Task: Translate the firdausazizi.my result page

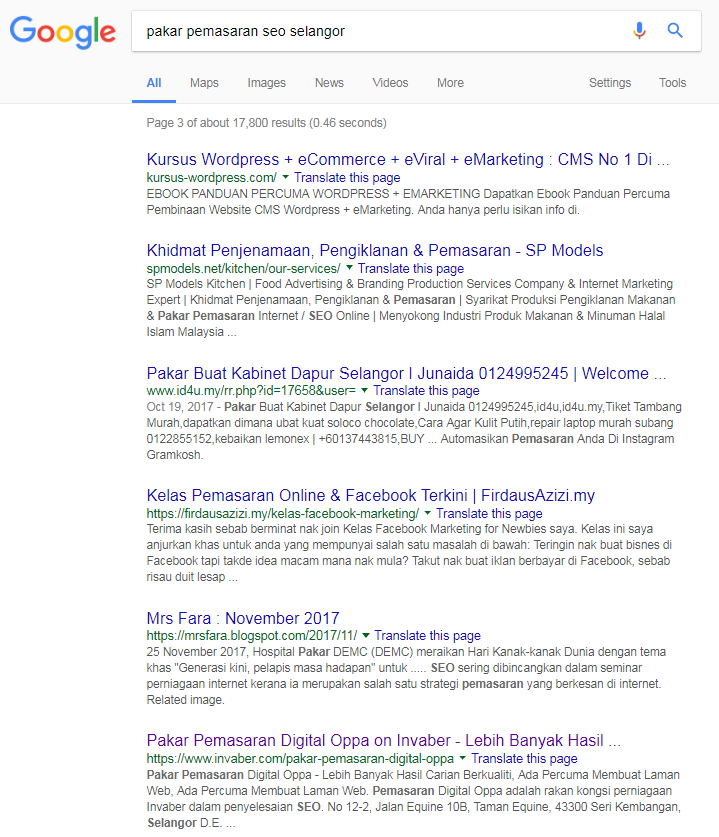Action: pos(489,513)
